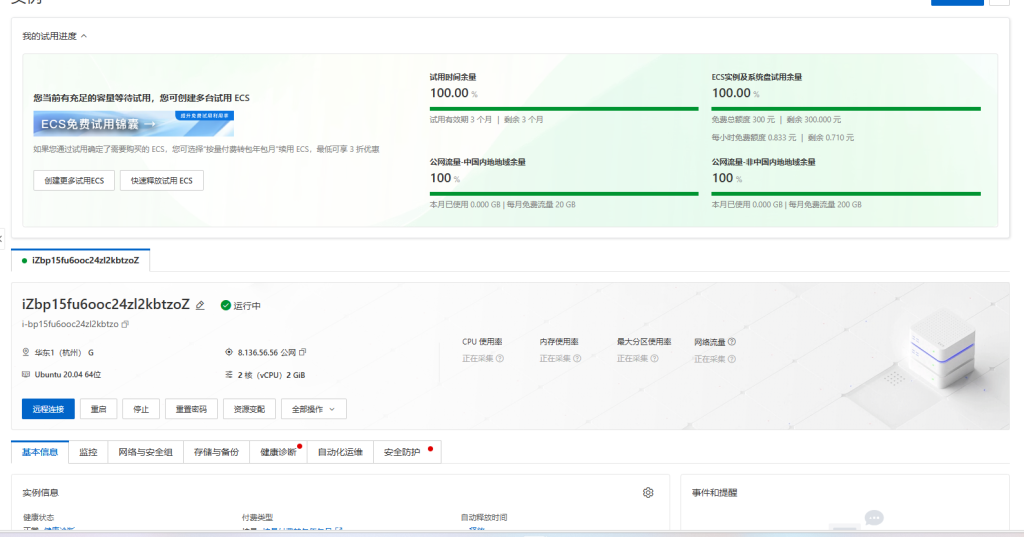
Task: Click the 试用时间余量 progress bar
Action: click(x=563, y=108)
